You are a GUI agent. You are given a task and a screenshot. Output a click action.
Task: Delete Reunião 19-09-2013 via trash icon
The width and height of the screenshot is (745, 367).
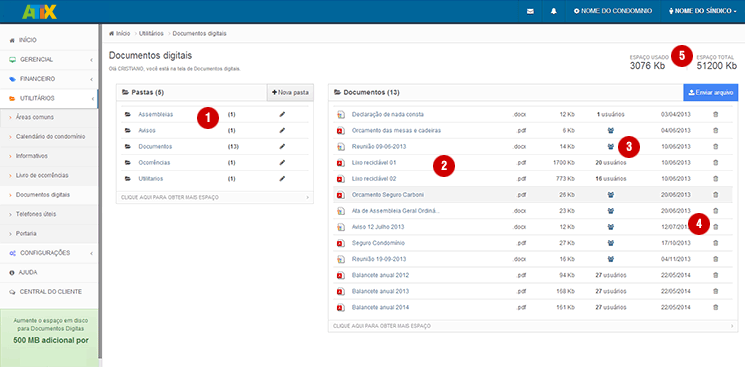pyautogui.click(x=716, y=259)
